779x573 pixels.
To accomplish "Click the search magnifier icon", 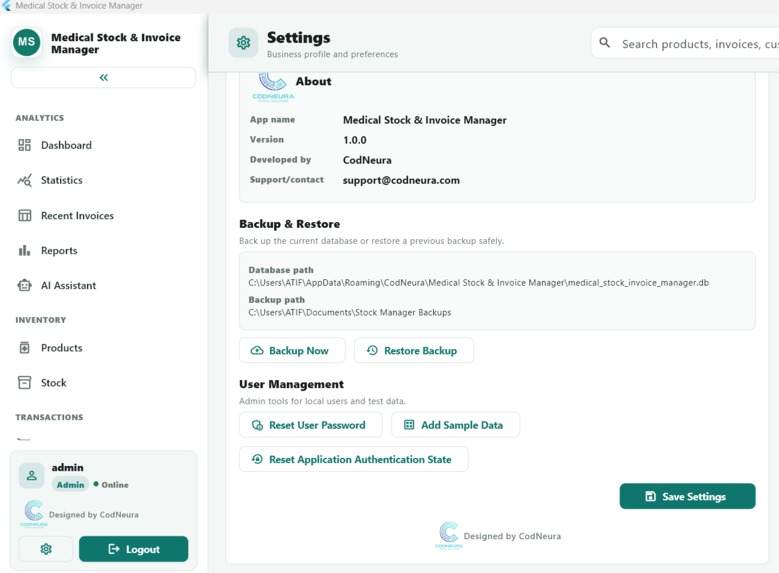I will [605, 43].
